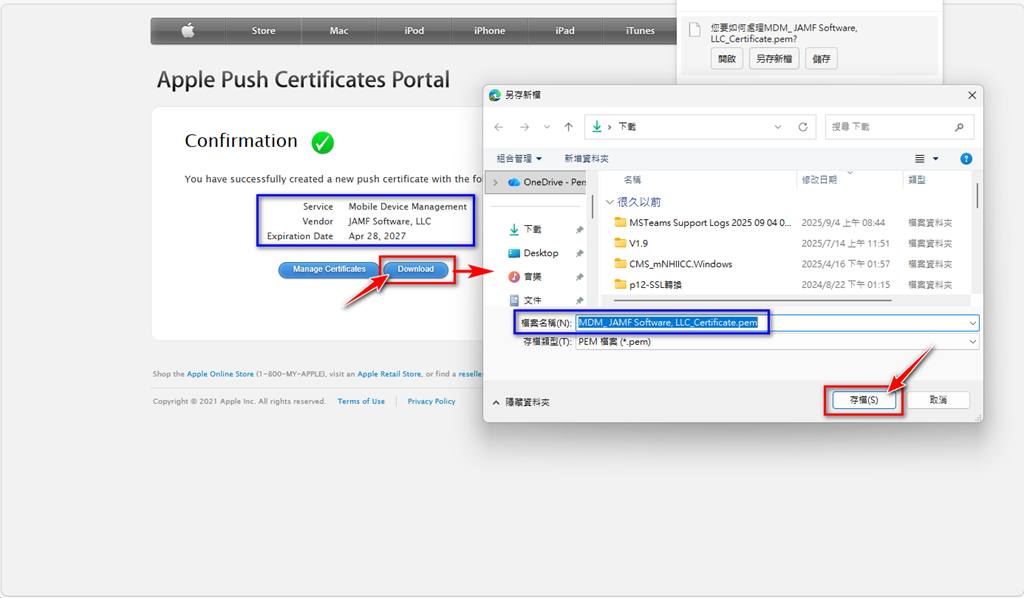Open the iPhone tab in Apple navigation
Image resolution: width=1024 pixels, height=598 pixels.
click(489, 31)
